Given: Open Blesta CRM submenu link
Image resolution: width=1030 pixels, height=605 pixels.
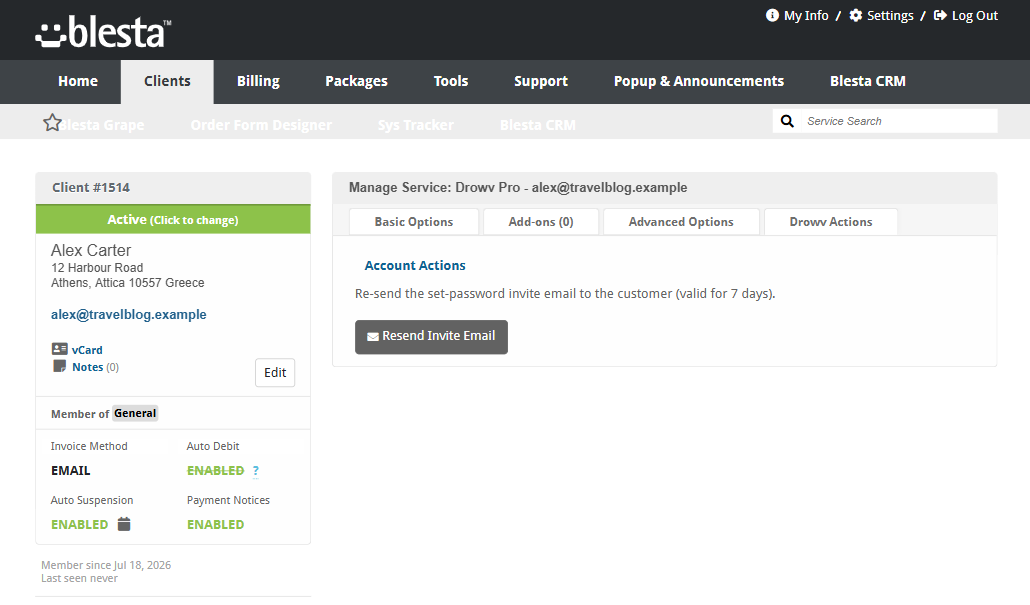Looking at the screenshot, I should 537,125.
